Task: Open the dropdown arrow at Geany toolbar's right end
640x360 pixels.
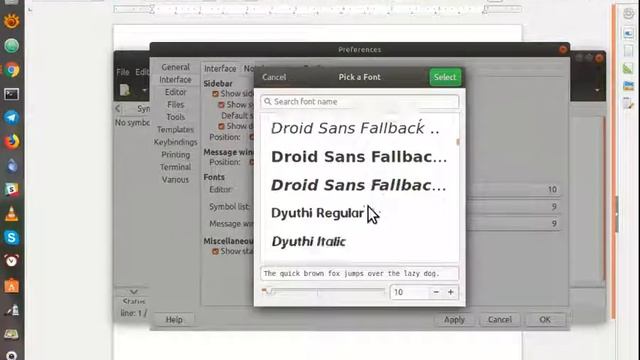Action: click(x=597, y=90)
